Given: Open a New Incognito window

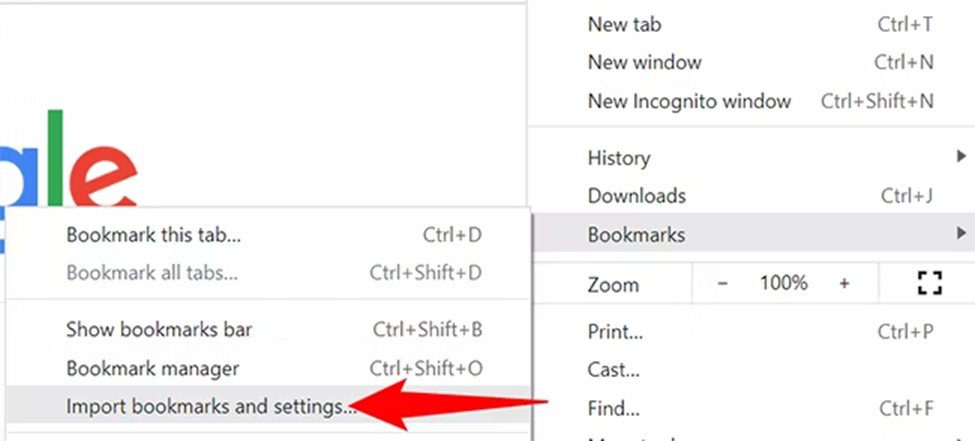Looking at the screenshot, I should click(689, 101).
